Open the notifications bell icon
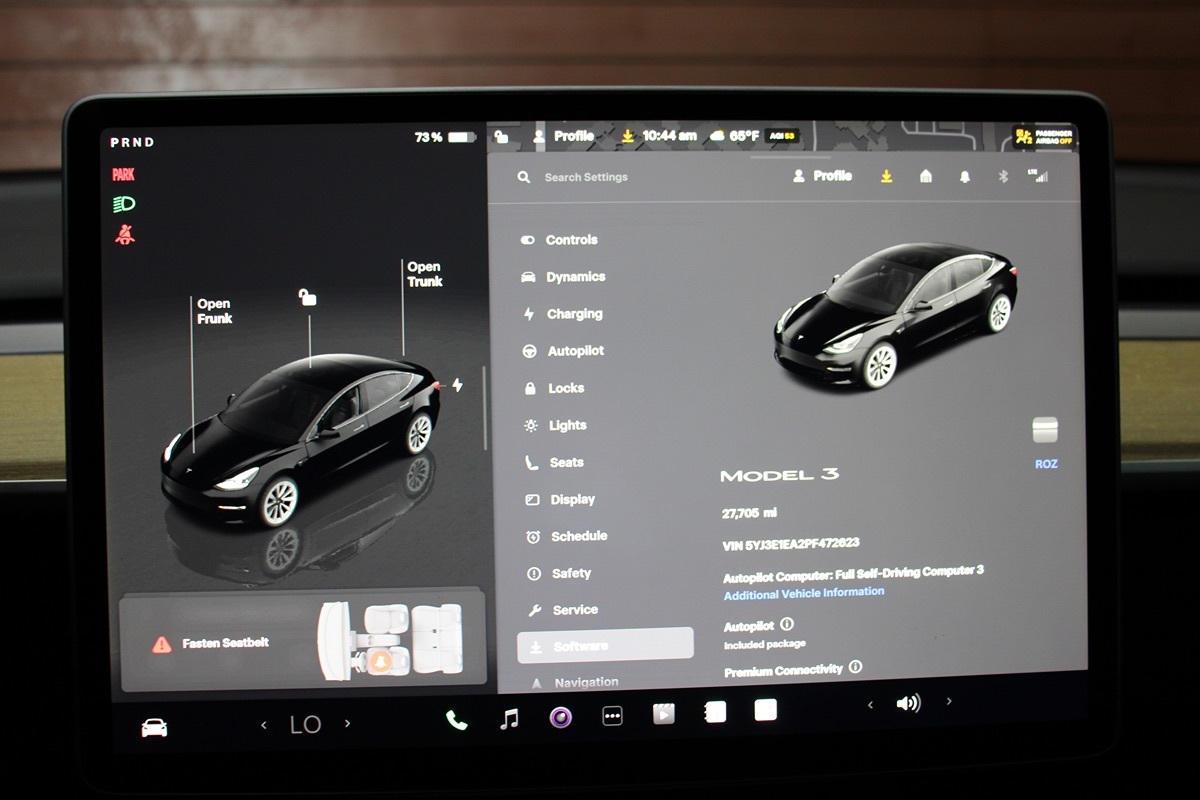Image resolution: width=1200 pixels, height=800 pixels. pos(965,176)
